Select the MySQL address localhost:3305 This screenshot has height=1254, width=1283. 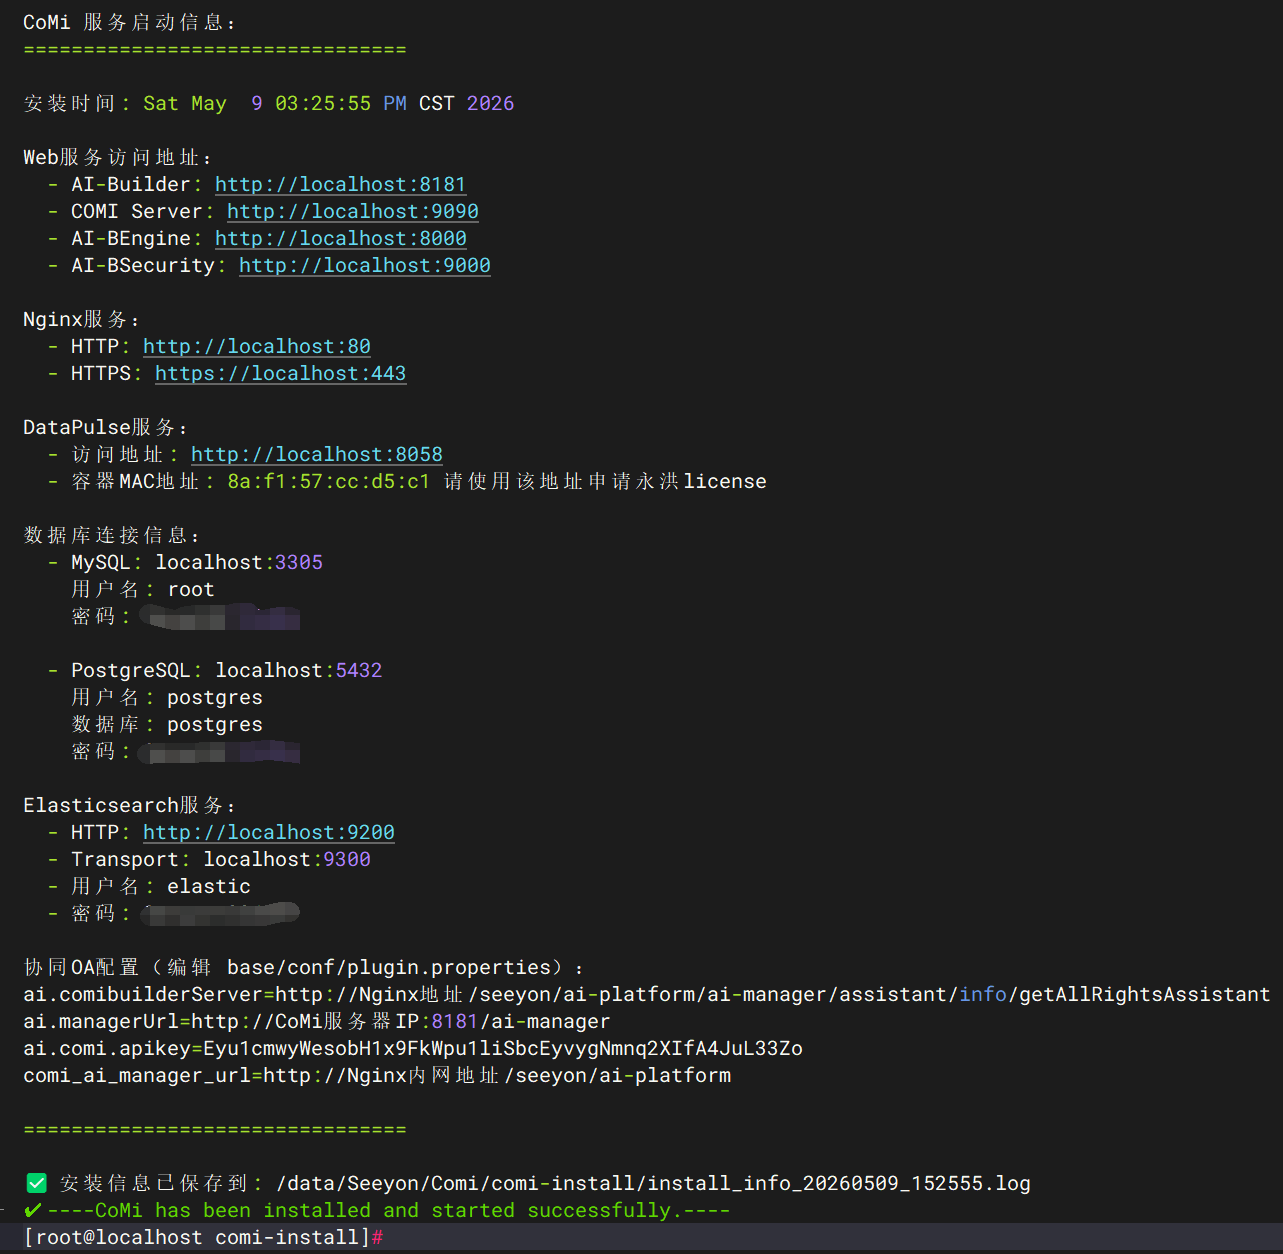(239, 562)
